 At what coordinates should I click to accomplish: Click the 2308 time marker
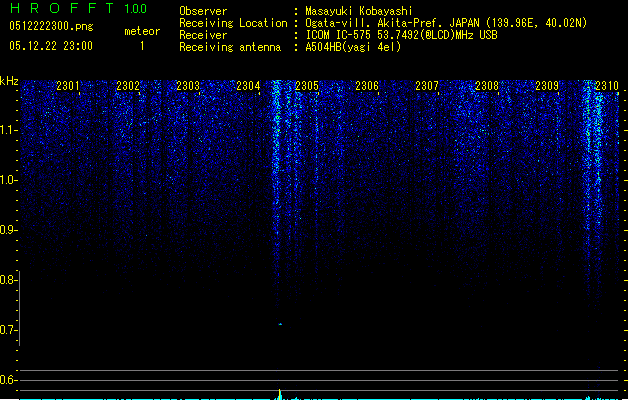tap(487, 86)
